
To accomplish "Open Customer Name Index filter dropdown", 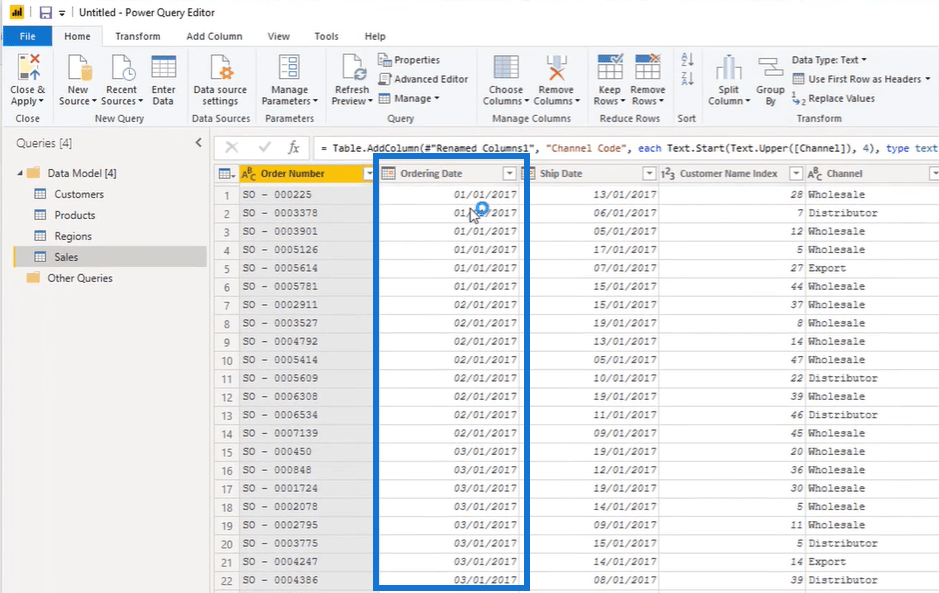I will tap(795, 174).
